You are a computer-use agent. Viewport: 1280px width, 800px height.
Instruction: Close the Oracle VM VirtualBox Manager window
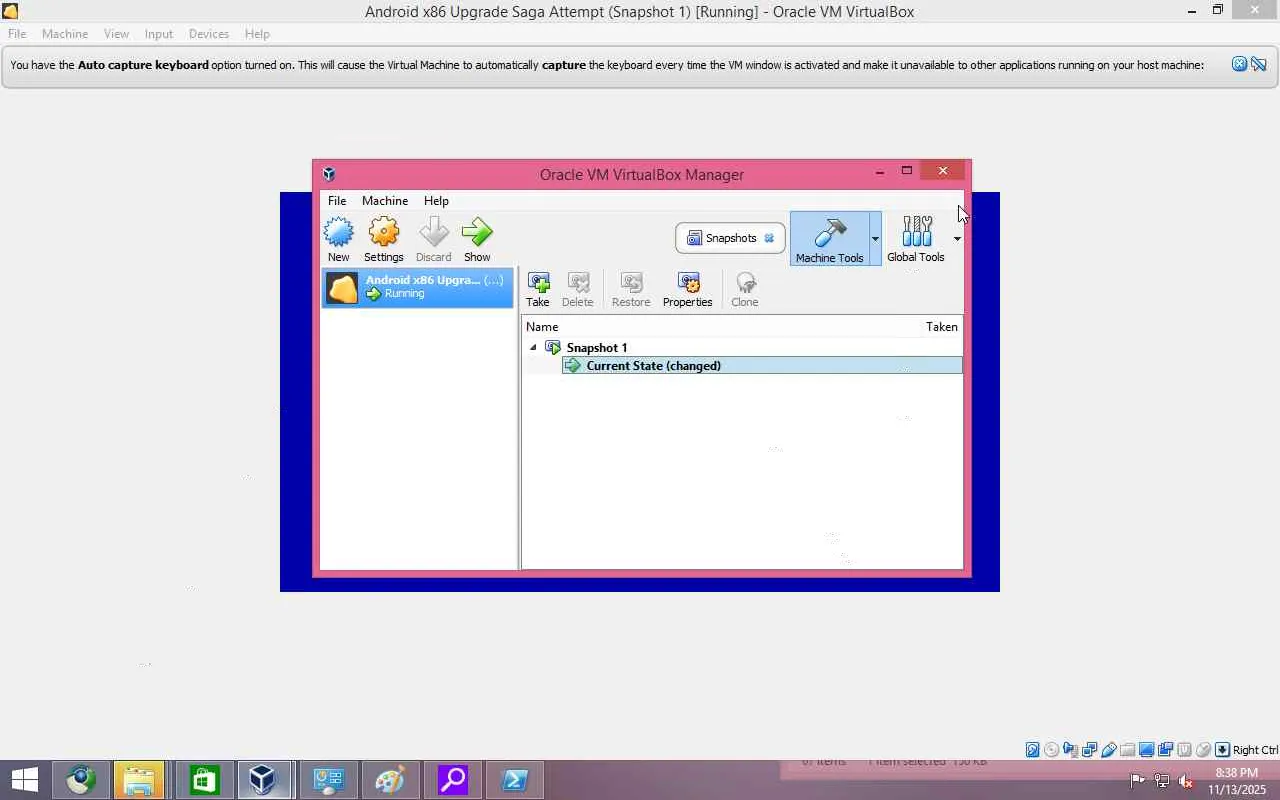[943, 171]
